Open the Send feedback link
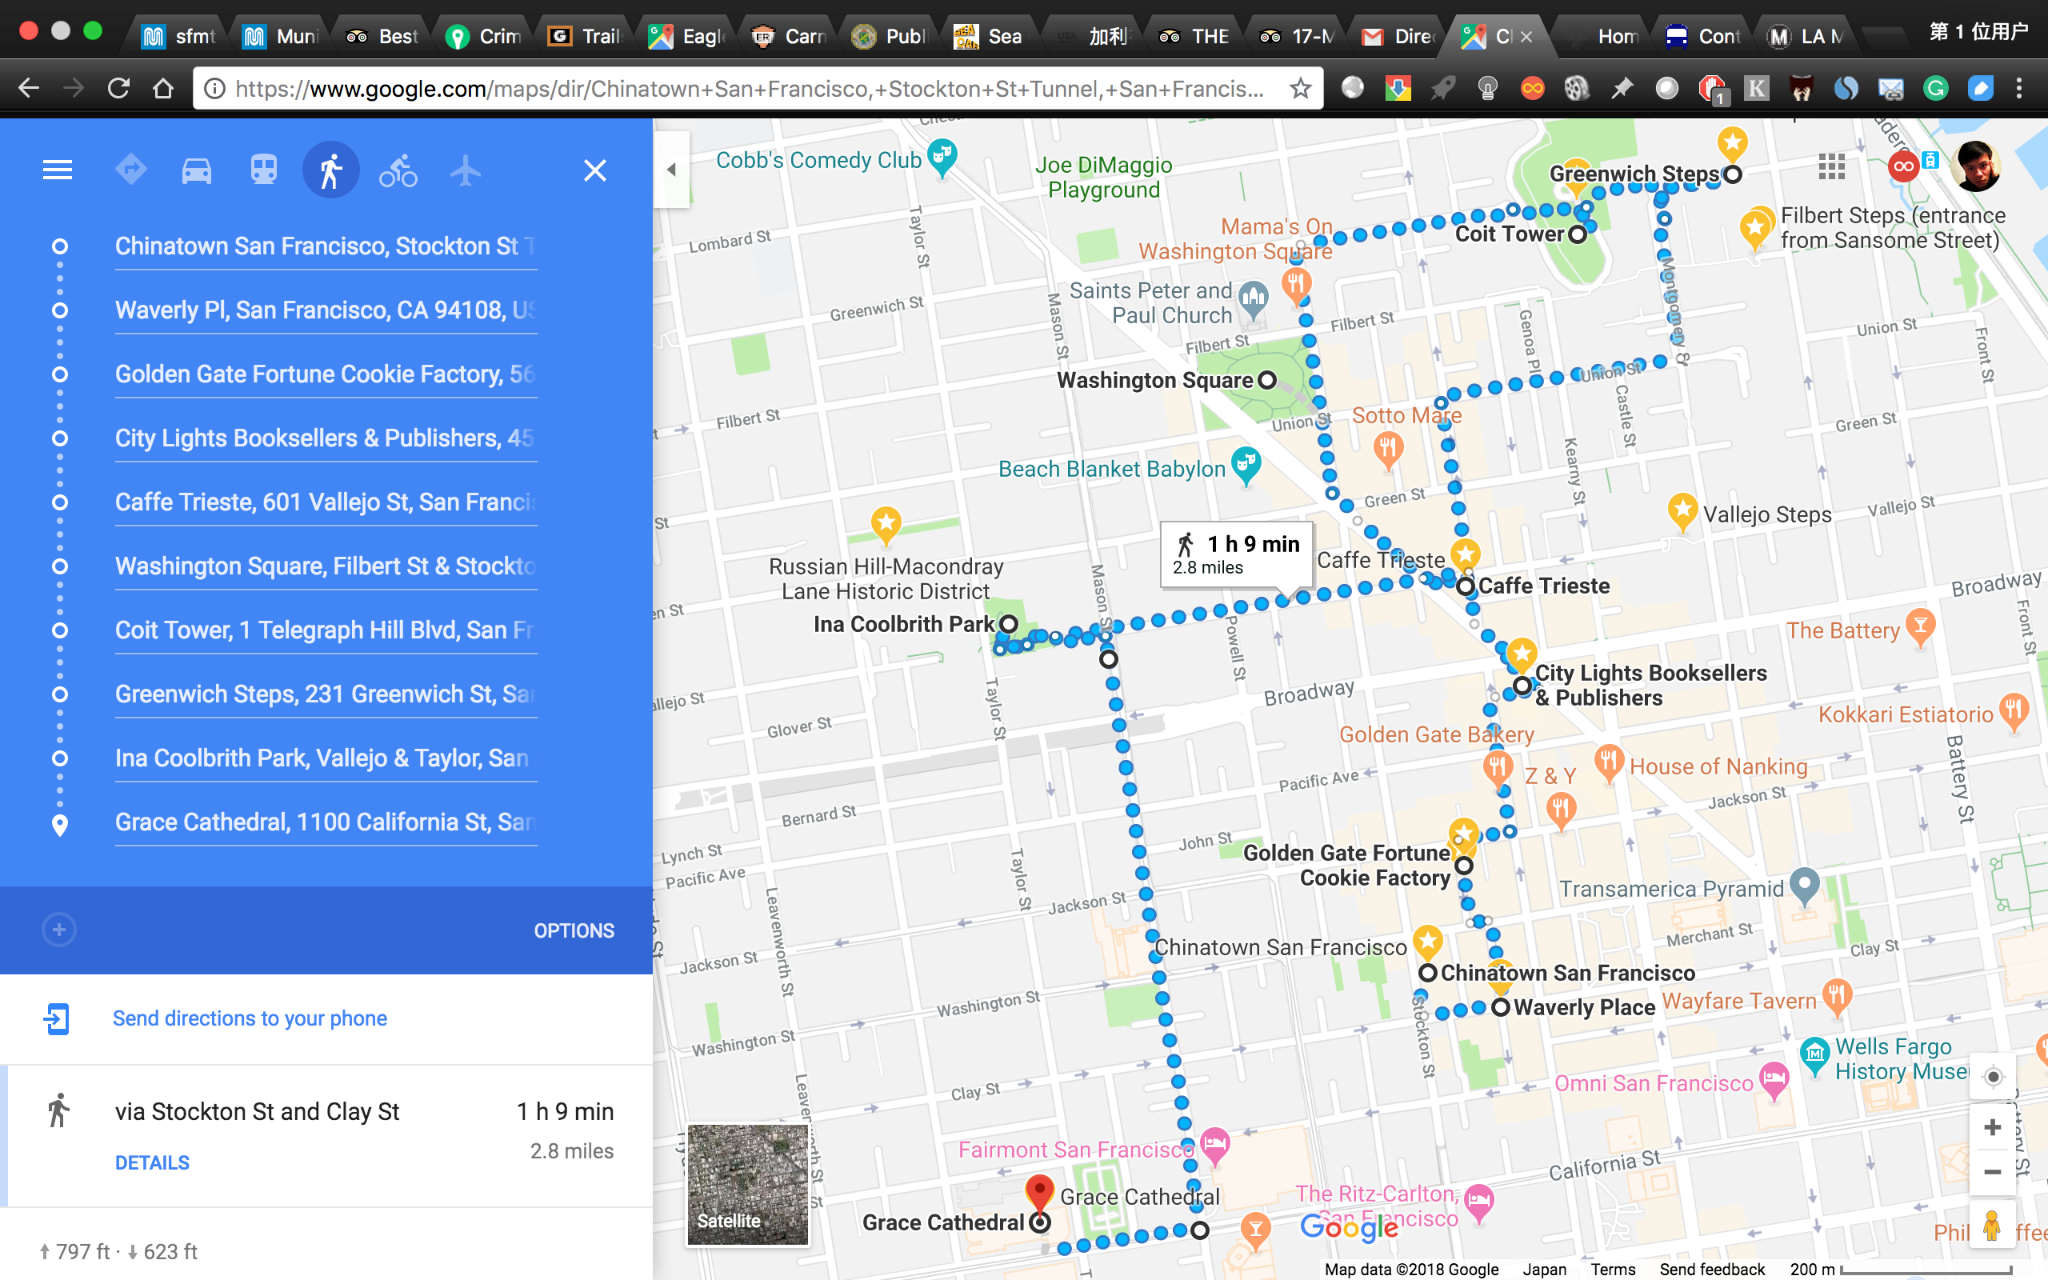This screenshot has height=1280, width=2048. click(1712, 1269)
